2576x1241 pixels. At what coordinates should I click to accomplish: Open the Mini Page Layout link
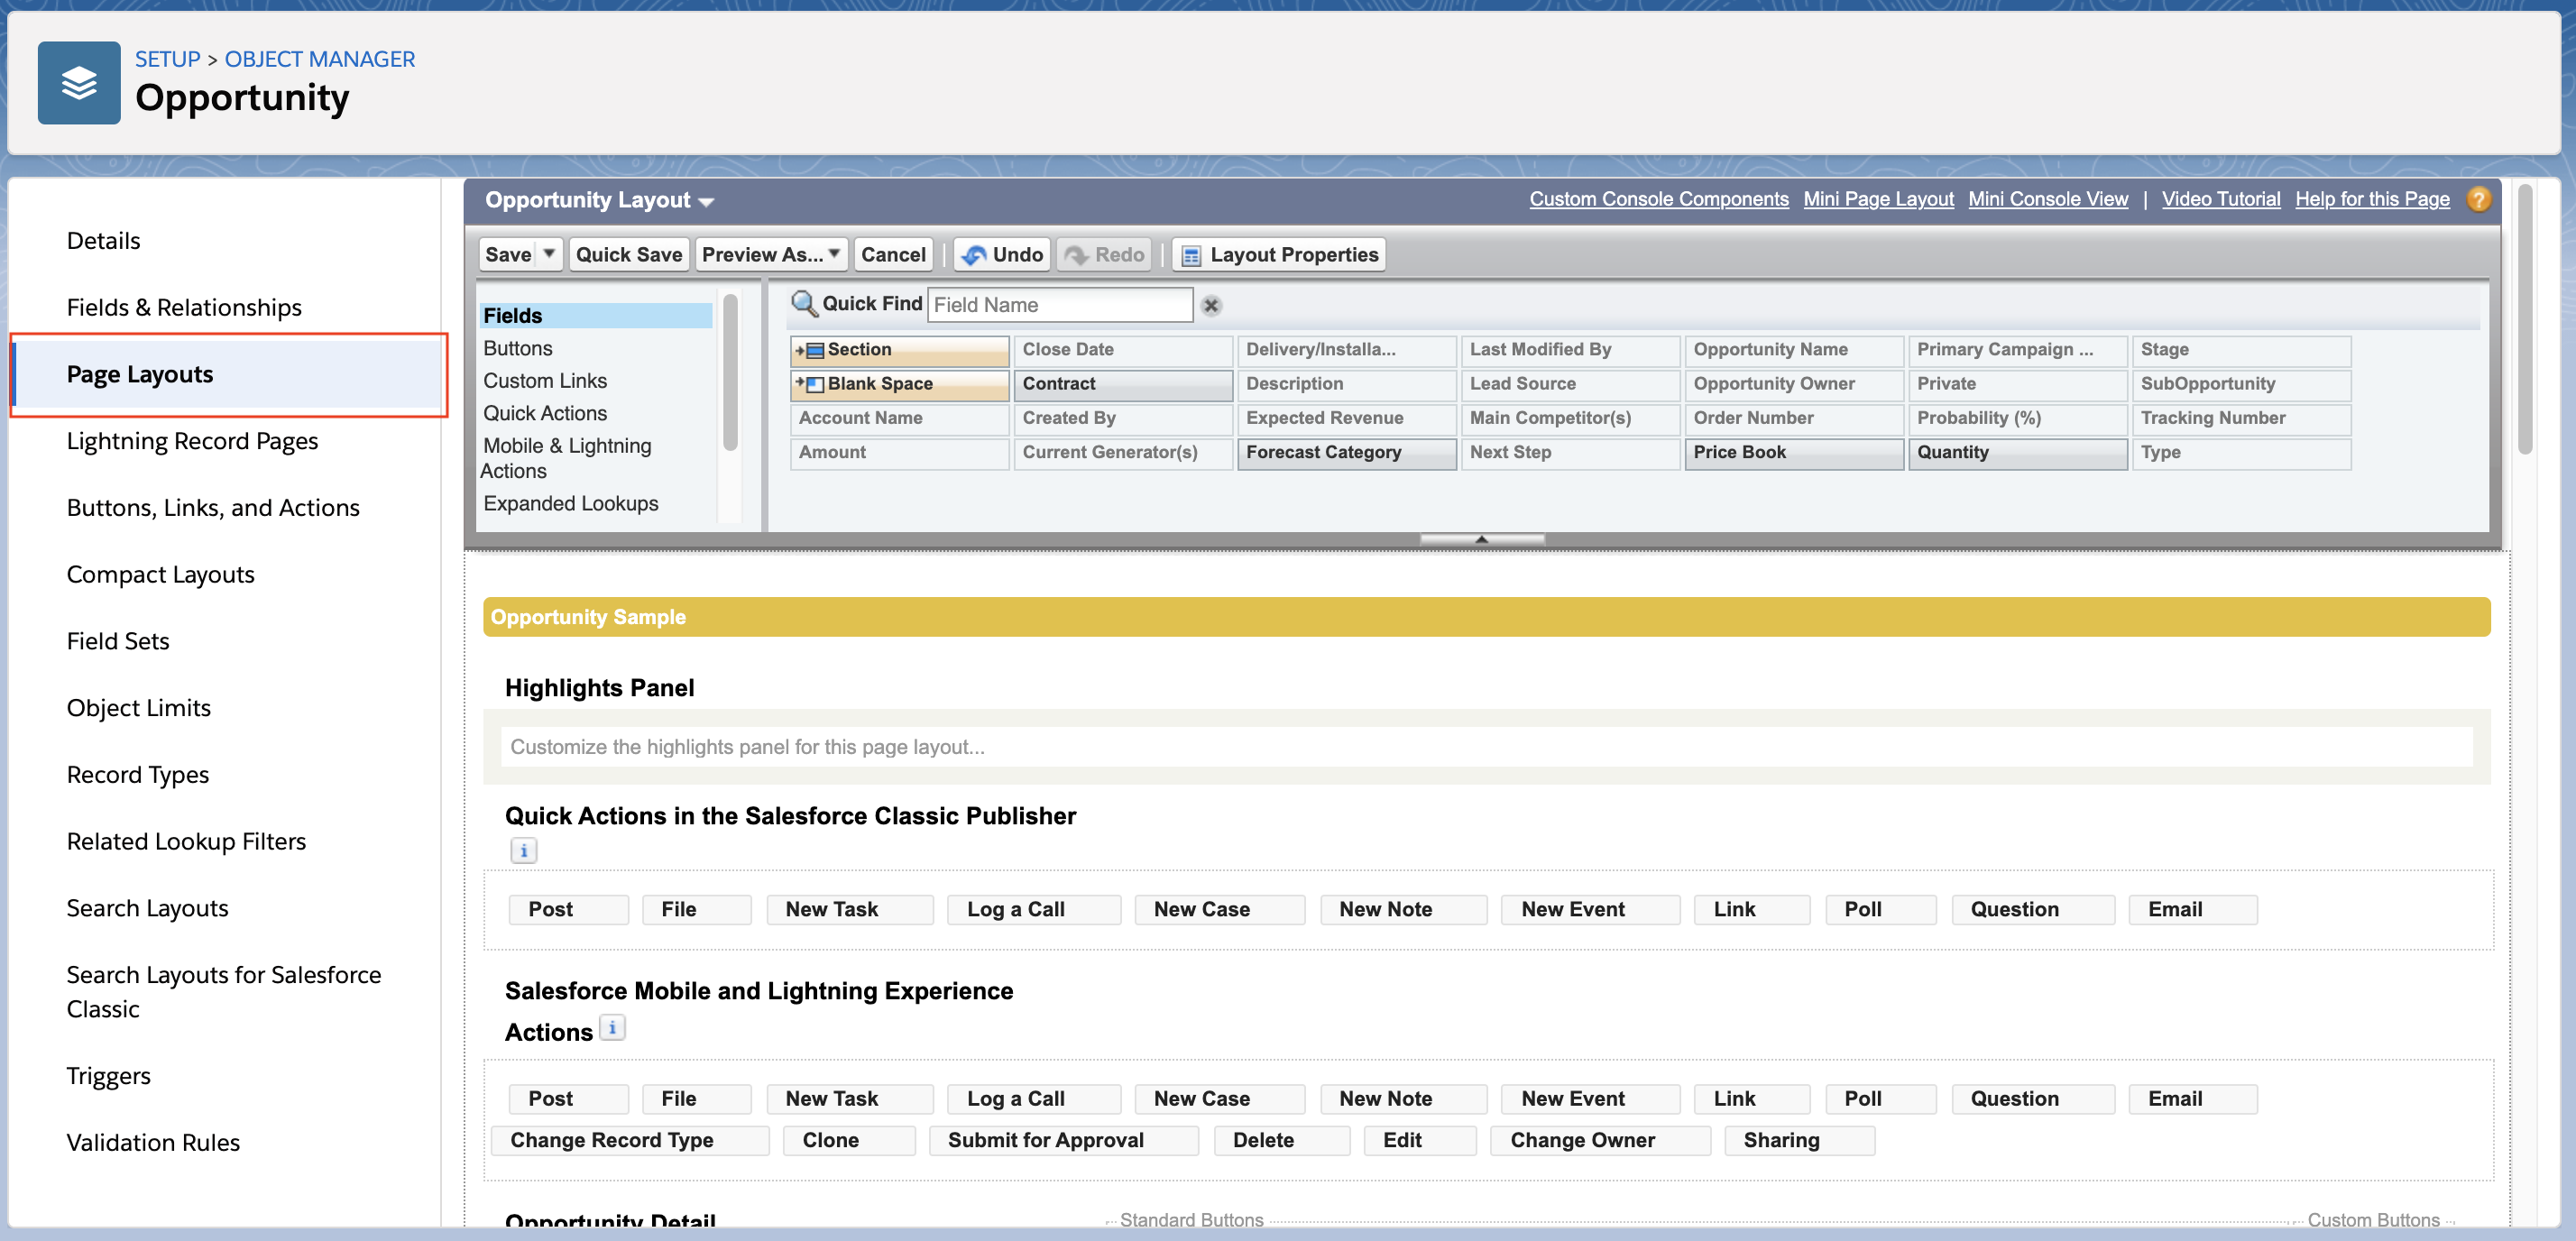[x=1877, y=199]
